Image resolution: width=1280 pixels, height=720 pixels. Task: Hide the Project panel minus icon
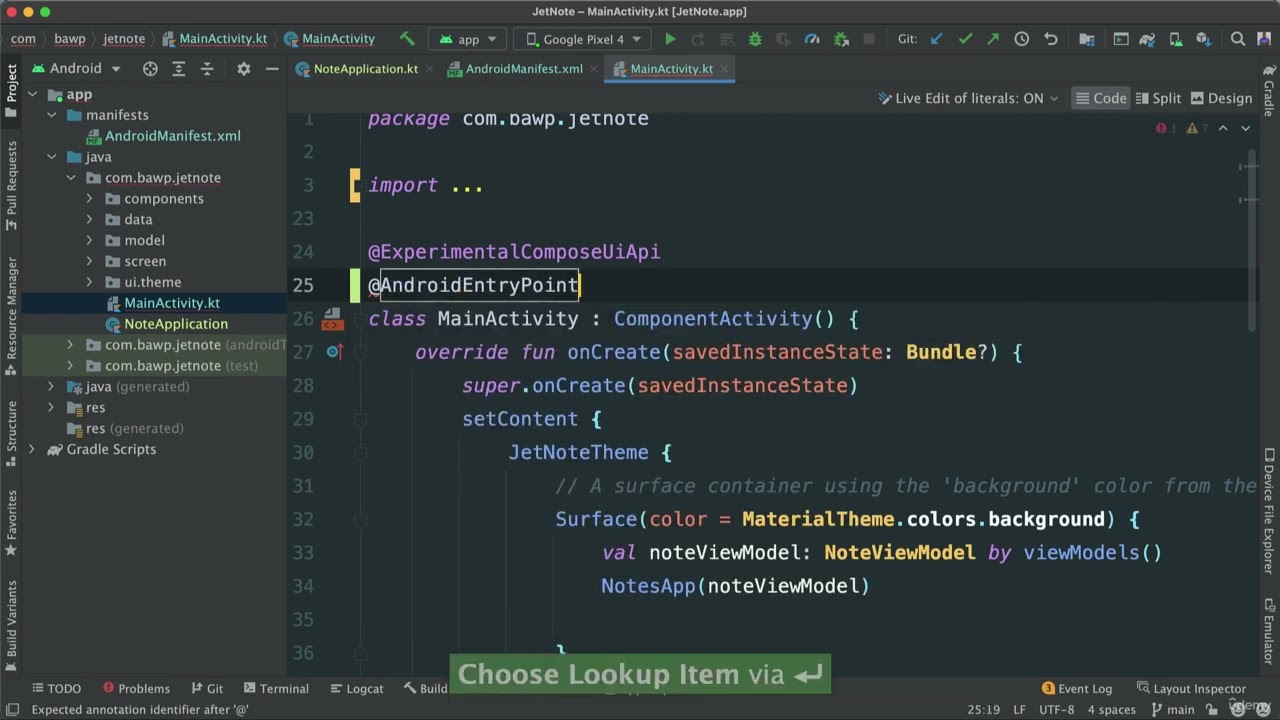point(272,69)
